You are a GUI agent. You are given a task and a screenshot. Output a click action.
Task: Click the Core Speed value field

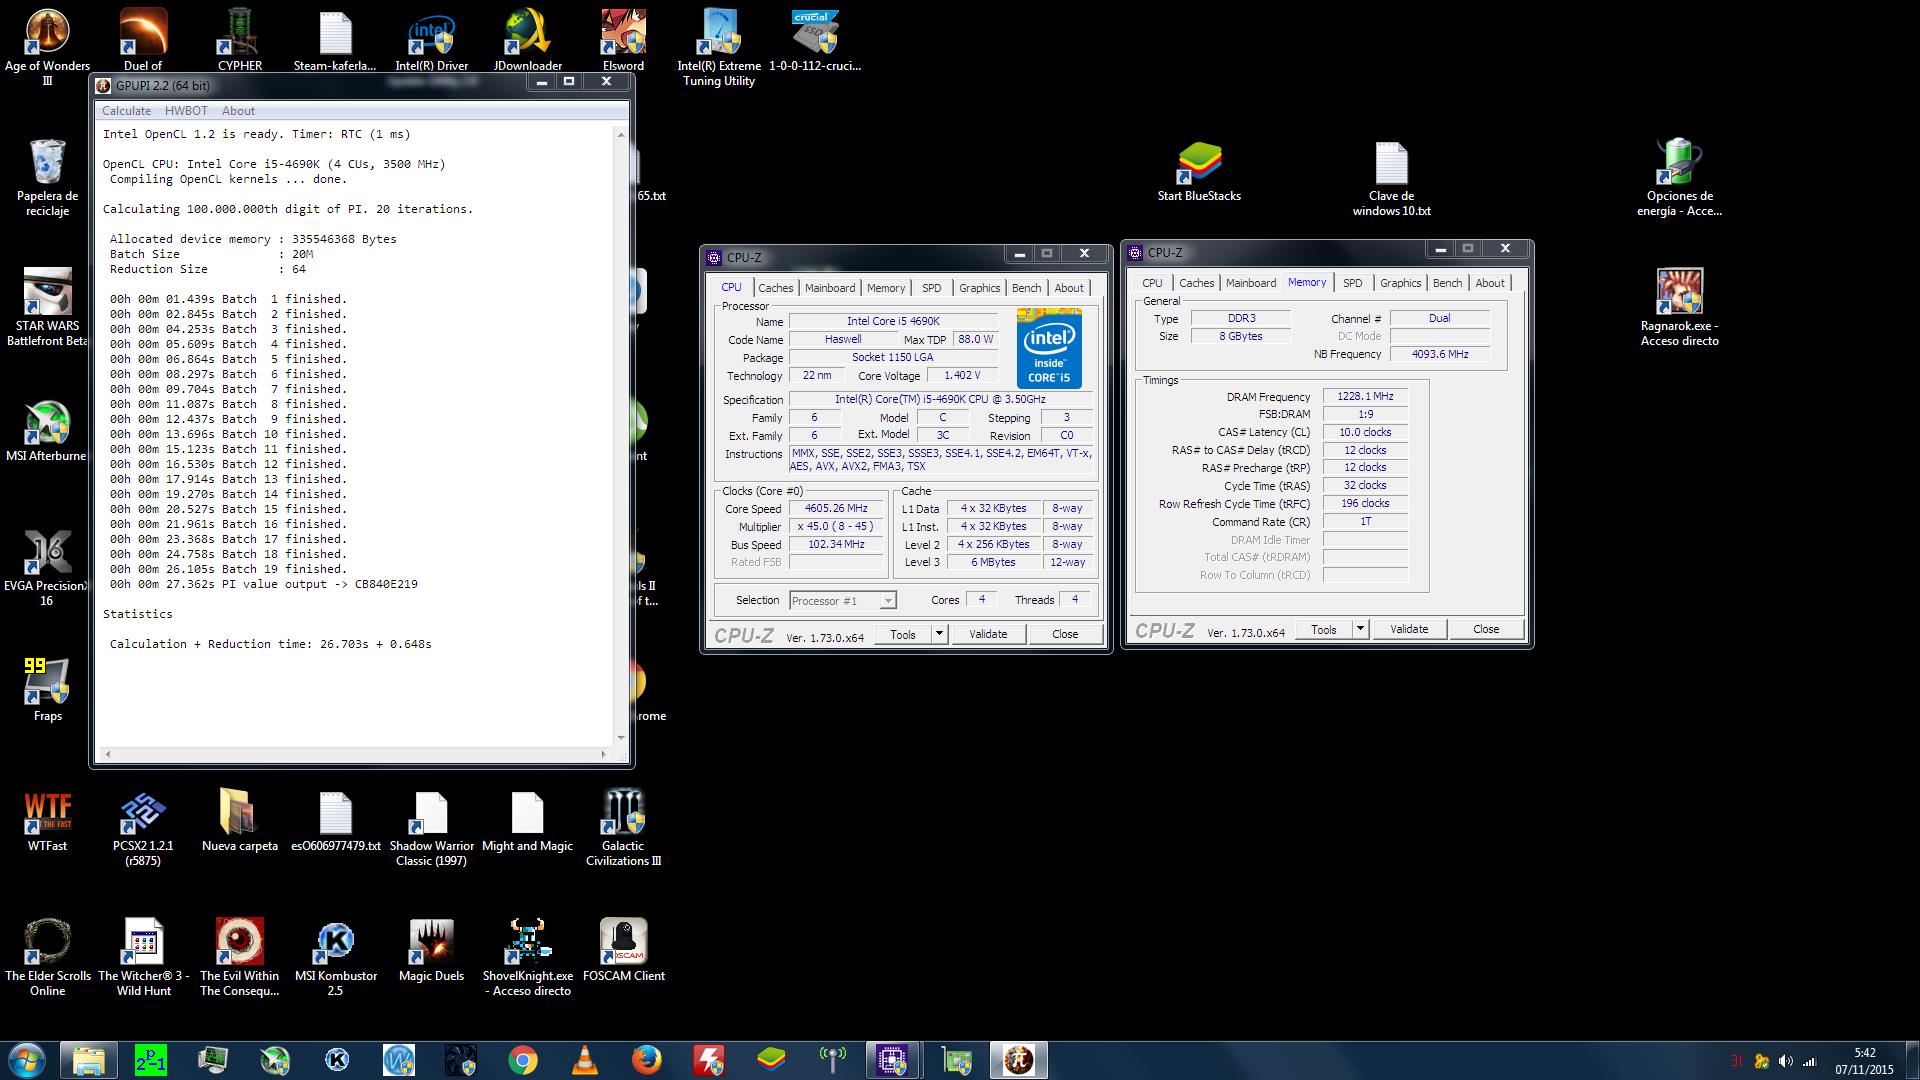(x=836, y=508)
